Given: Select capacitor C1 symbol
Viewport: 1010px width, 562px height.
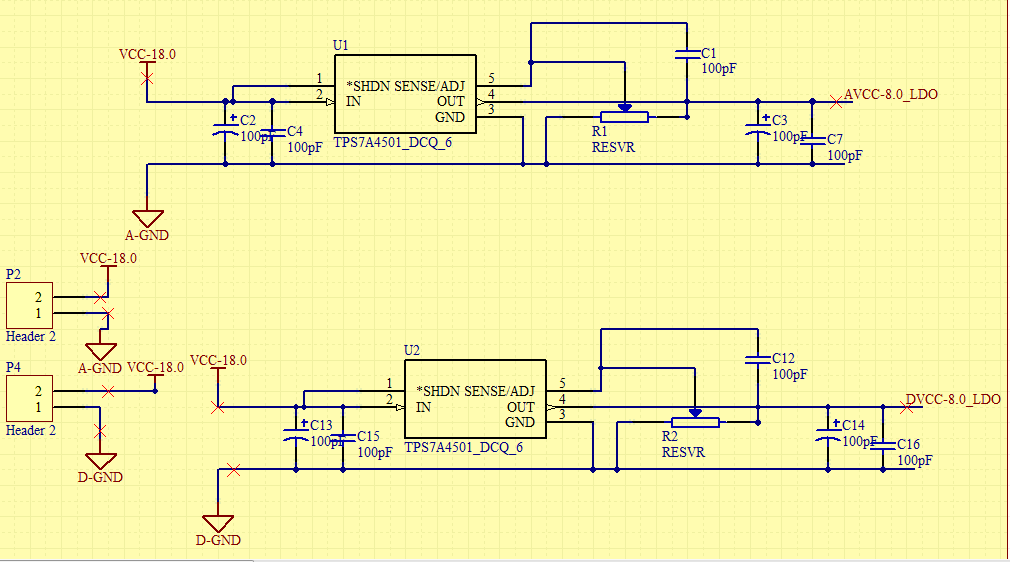Looking at the screenshot, I should pos(687,54).
